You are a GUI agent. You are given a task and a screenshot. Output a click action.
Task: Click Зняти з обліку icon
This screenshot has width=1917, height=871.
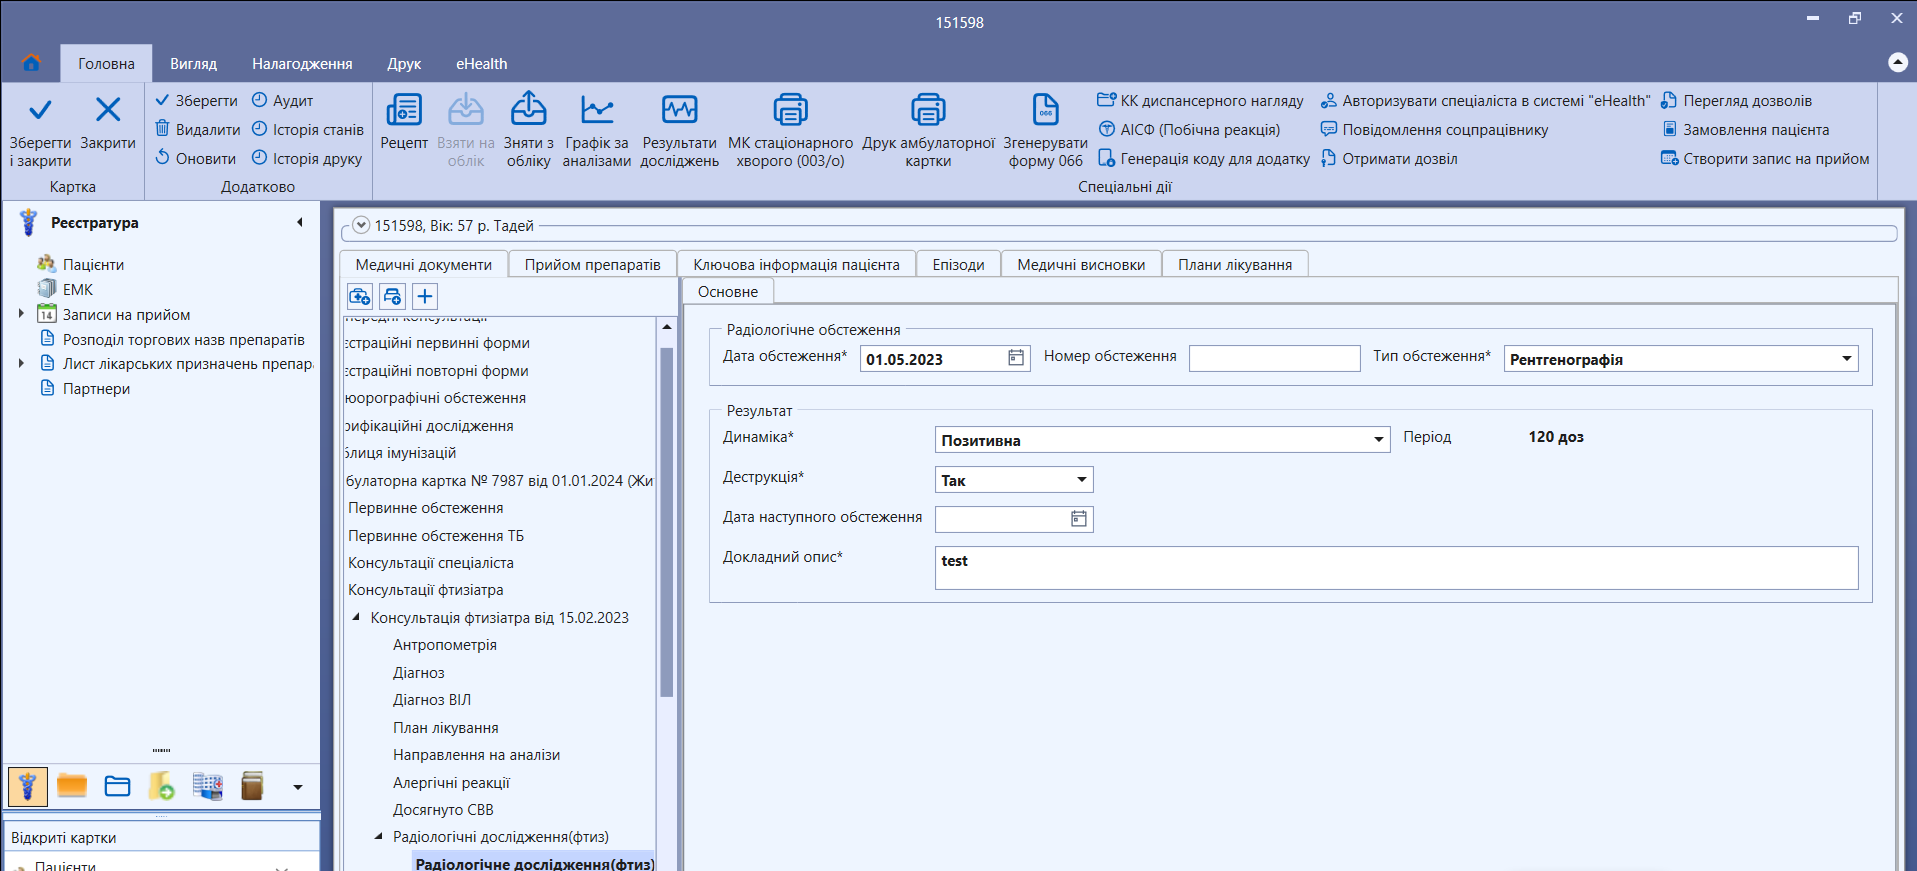[529, 109]
